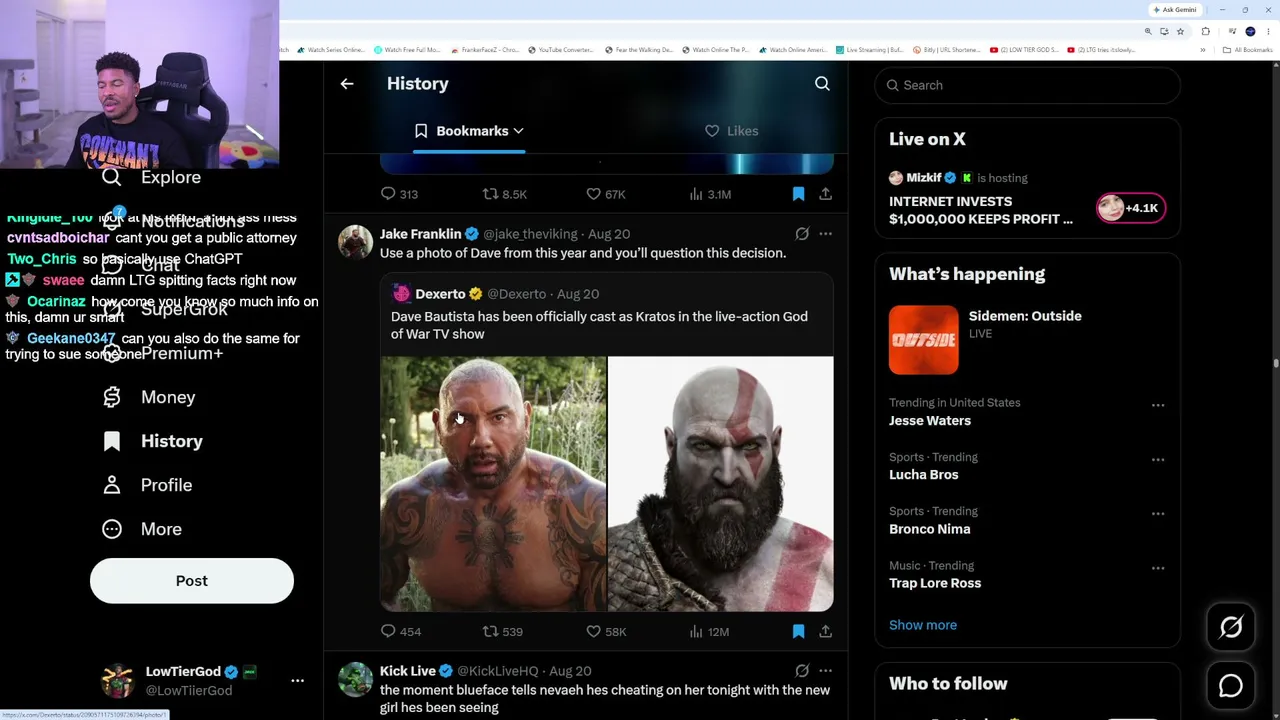
Task: Open Jake Franklin's profile name link
Action: tap(420, 234)
